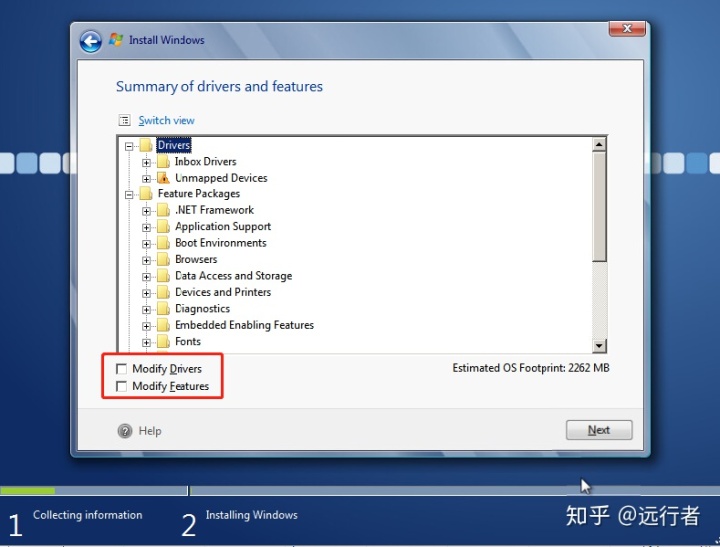This screenshot has width=720, height=547.
Task: Select the 'Fonts' tree label
Action: pyautogui.click(x=188, y=342)
